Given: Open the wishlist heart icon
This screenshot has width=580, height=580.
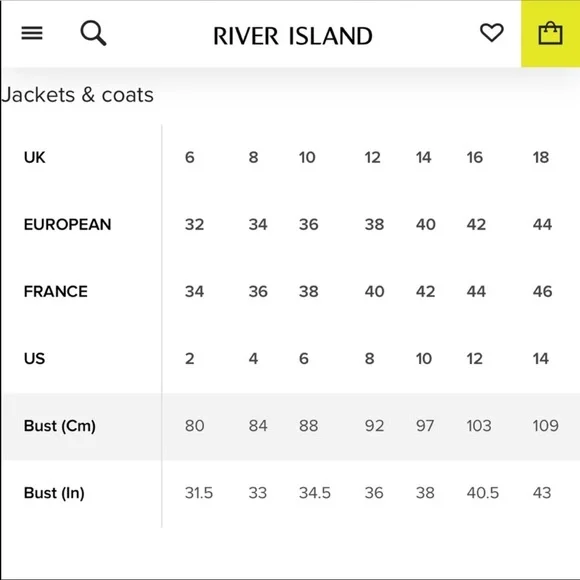Looking at the screenshot, I should (x=492, y=33).
